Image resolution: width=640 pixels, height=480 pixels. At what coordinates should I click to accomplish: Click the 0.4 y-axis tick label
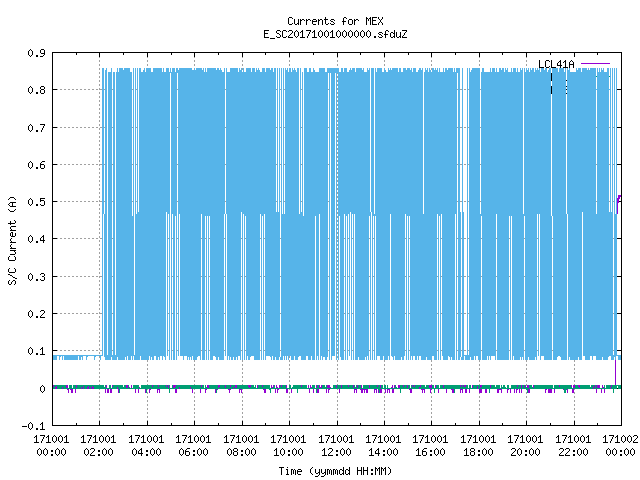click(x=36, y=239)
